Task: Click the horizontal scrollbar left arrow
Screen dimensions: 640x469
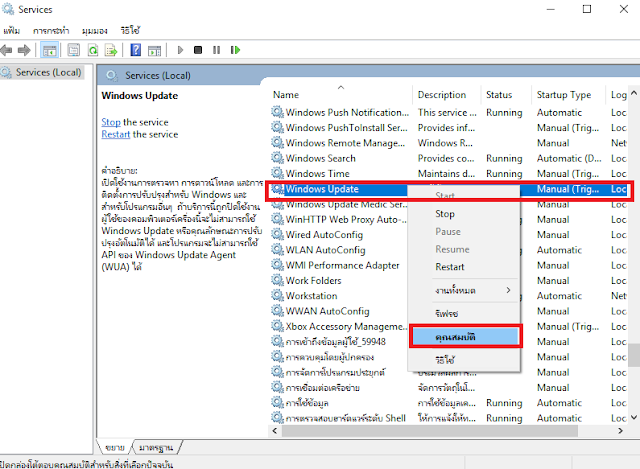Action: point(275,431)
